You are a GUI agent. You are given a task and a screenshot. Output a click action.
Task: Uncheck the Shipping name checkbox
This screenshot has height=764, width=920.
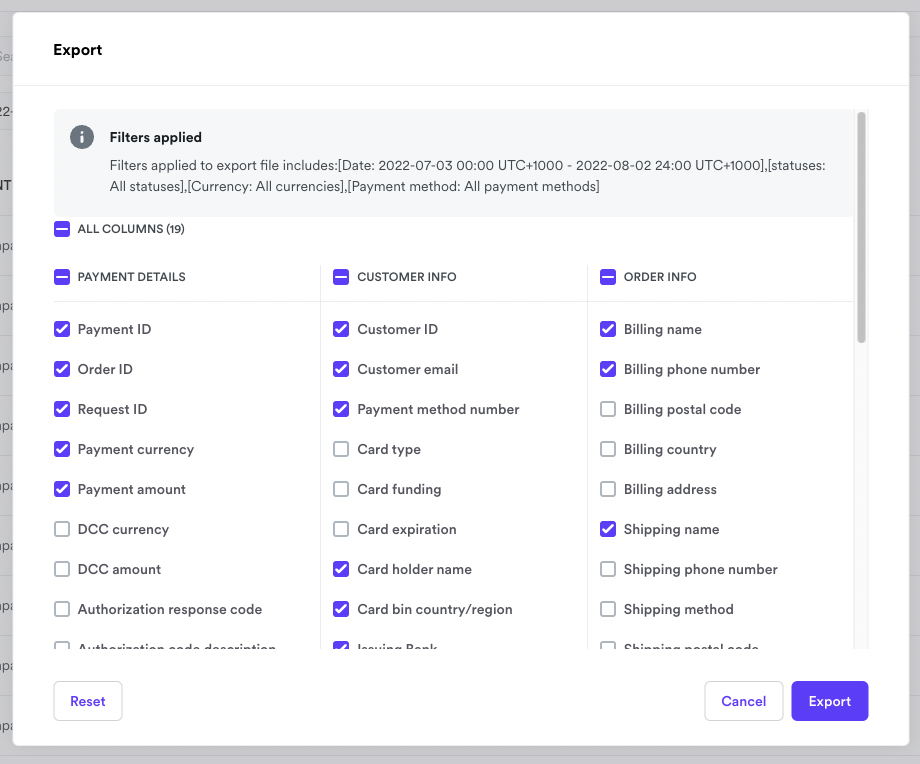[x=608, y=529]
